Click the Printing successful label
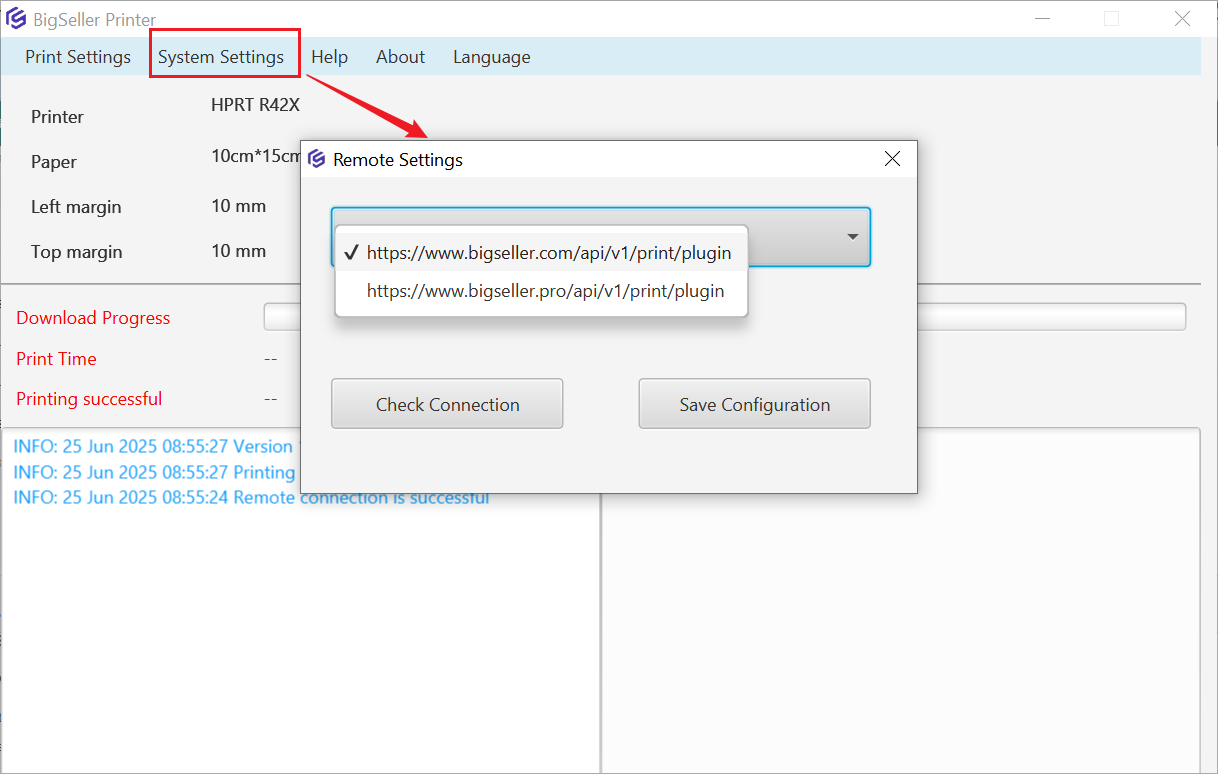1218x774 pixels. (x=89, y=399)
